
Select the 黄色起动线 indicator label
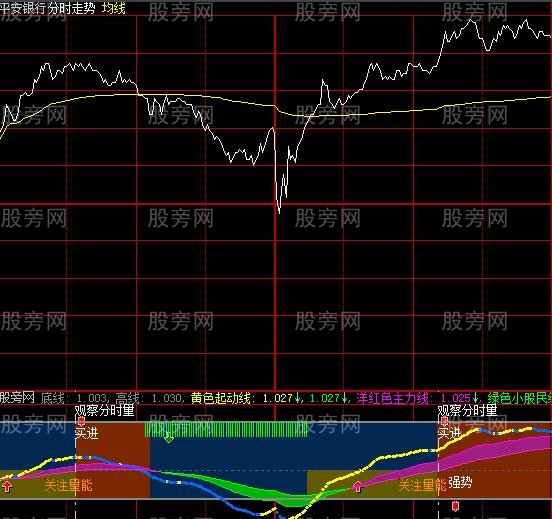pyautogui.click(x=221, y=398)
